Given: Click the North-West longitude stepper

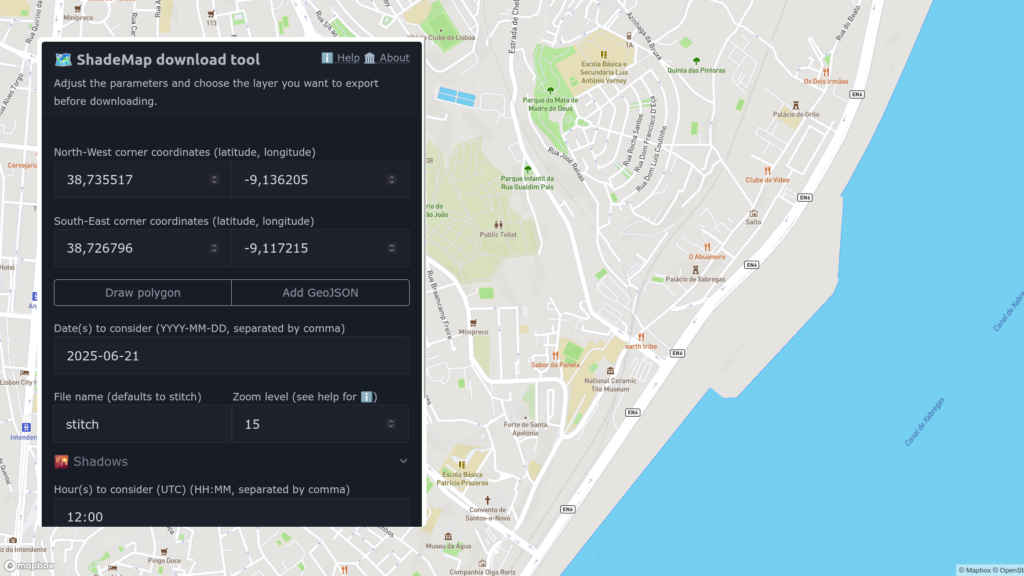Looking at the screenshot, I should 392,180.
